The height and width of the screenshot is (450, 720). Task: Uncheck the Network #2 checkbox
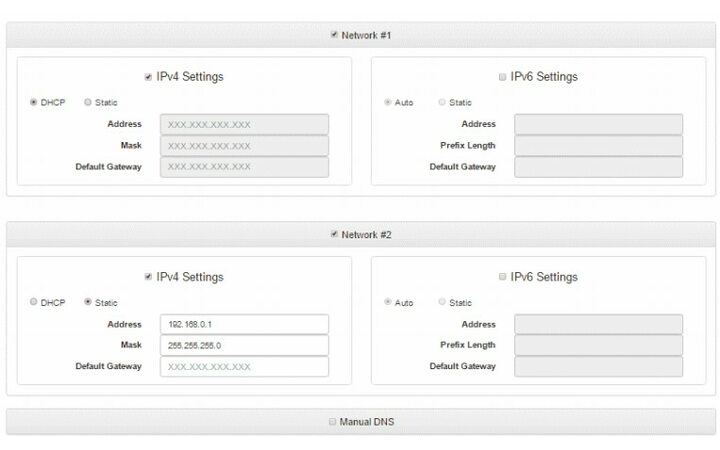pos(334,235)
